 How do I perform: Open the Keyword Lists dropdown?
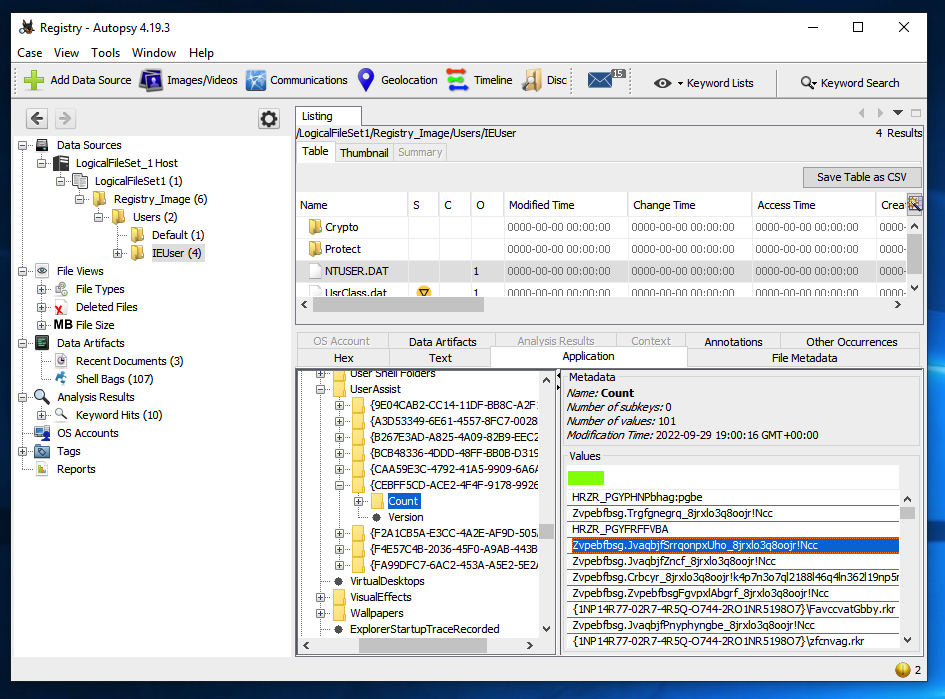(x=704, y=83)
